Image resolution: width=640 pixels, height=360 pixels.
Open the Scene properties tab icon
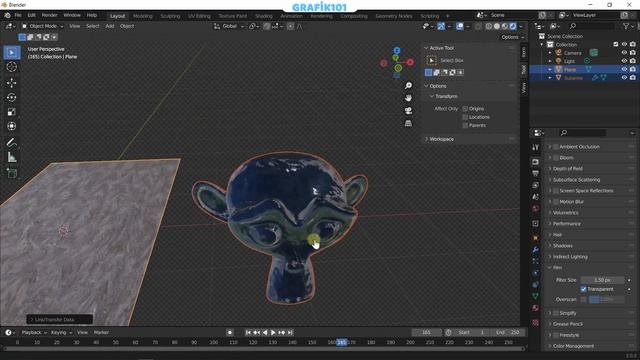click(x=536, y=197)
